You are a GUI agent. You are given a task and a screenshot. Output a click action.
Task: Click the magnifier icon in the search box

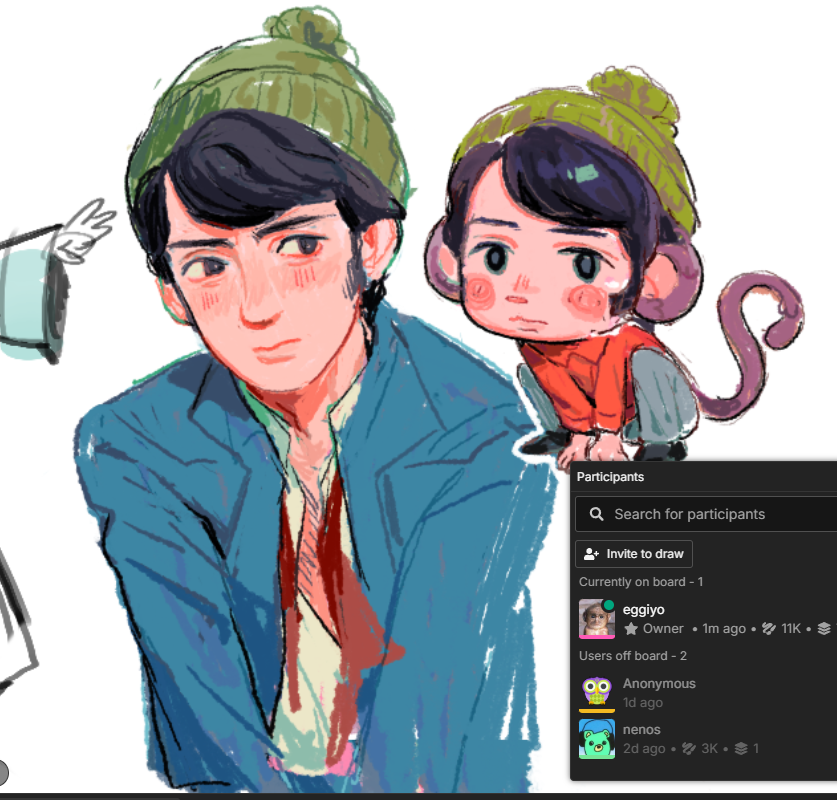click(x=596, y=514)
